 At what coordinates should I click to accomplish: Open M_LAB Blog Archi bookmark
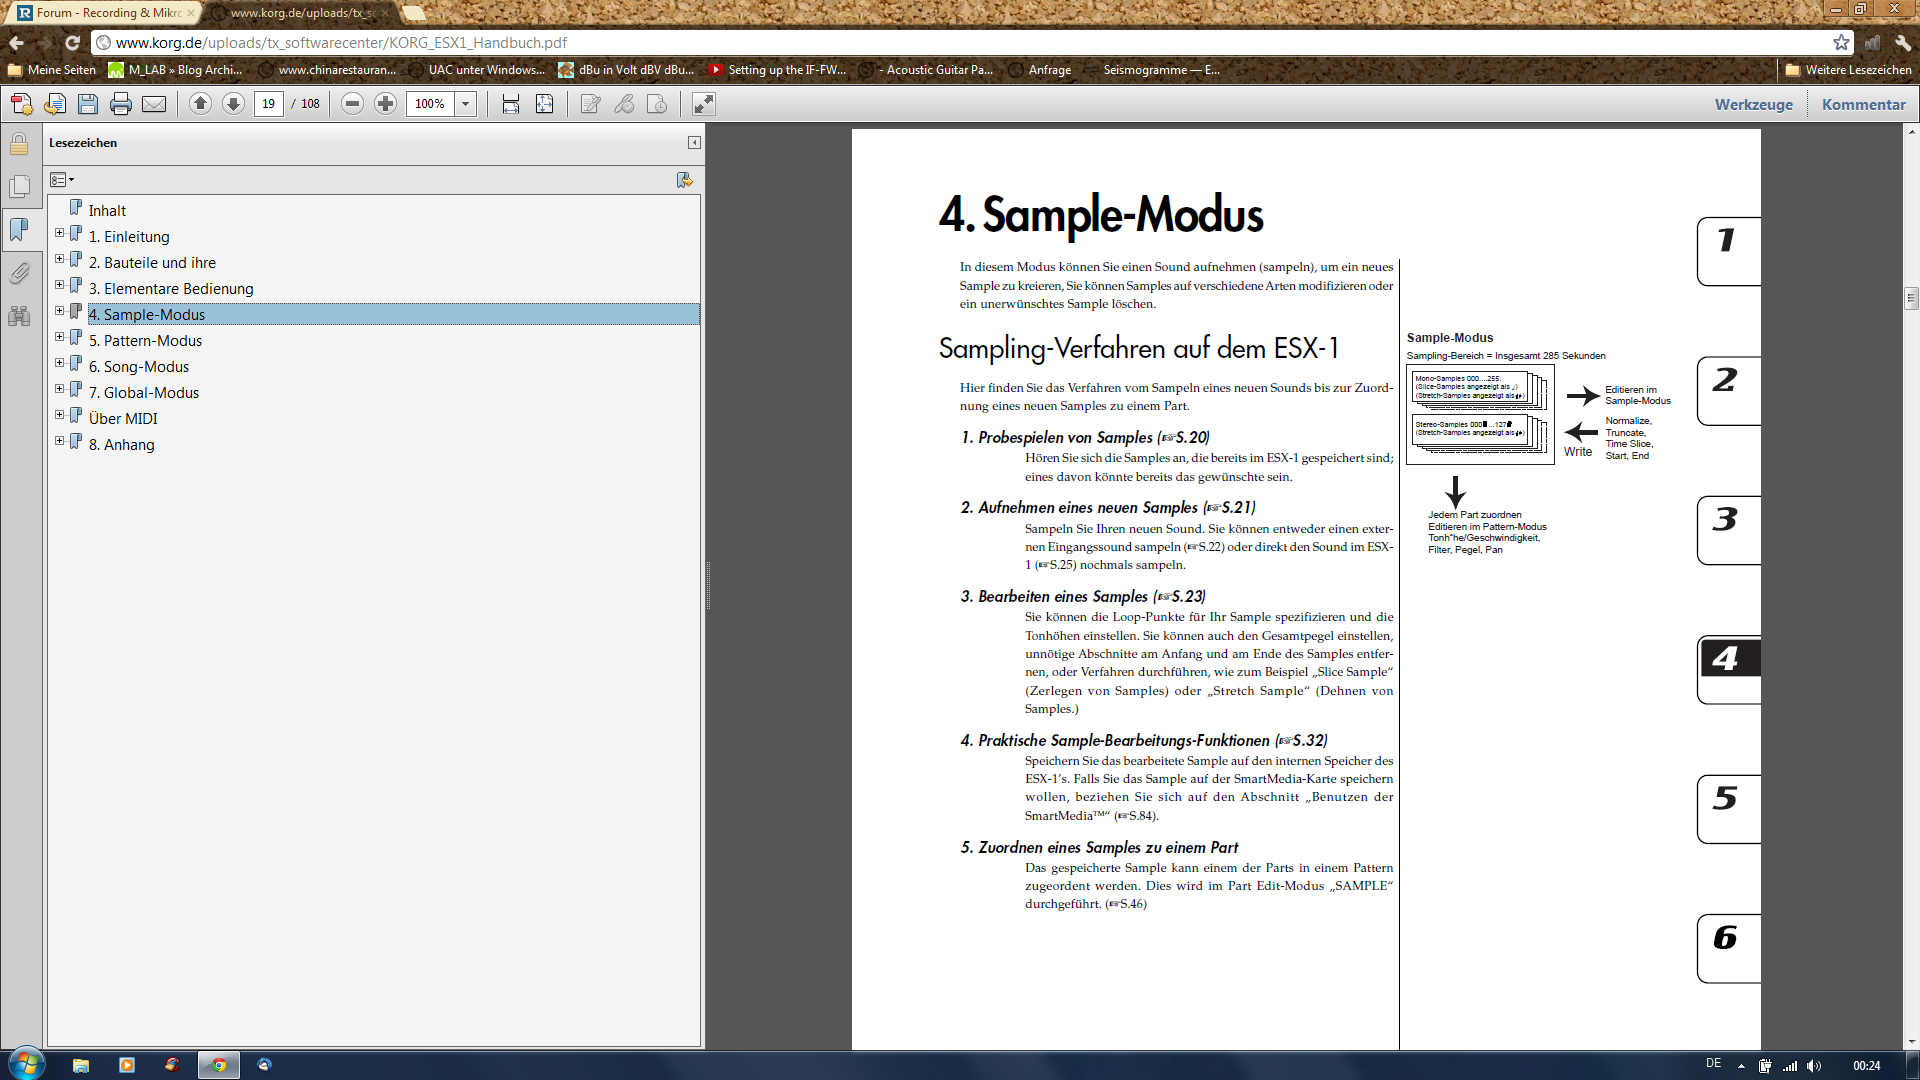point(176,70)
